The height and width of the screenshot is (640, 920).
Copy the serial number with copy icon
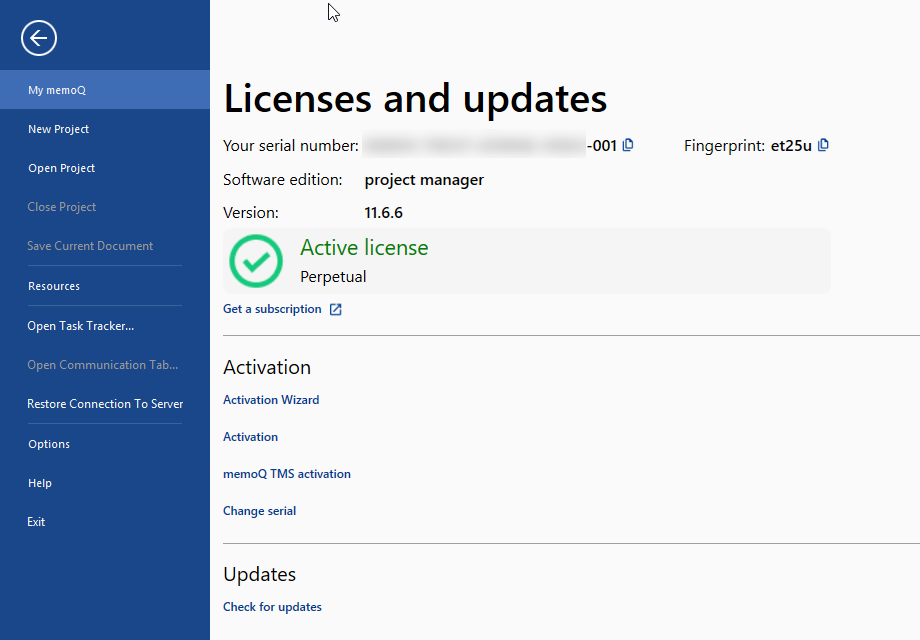coord(628,145)
